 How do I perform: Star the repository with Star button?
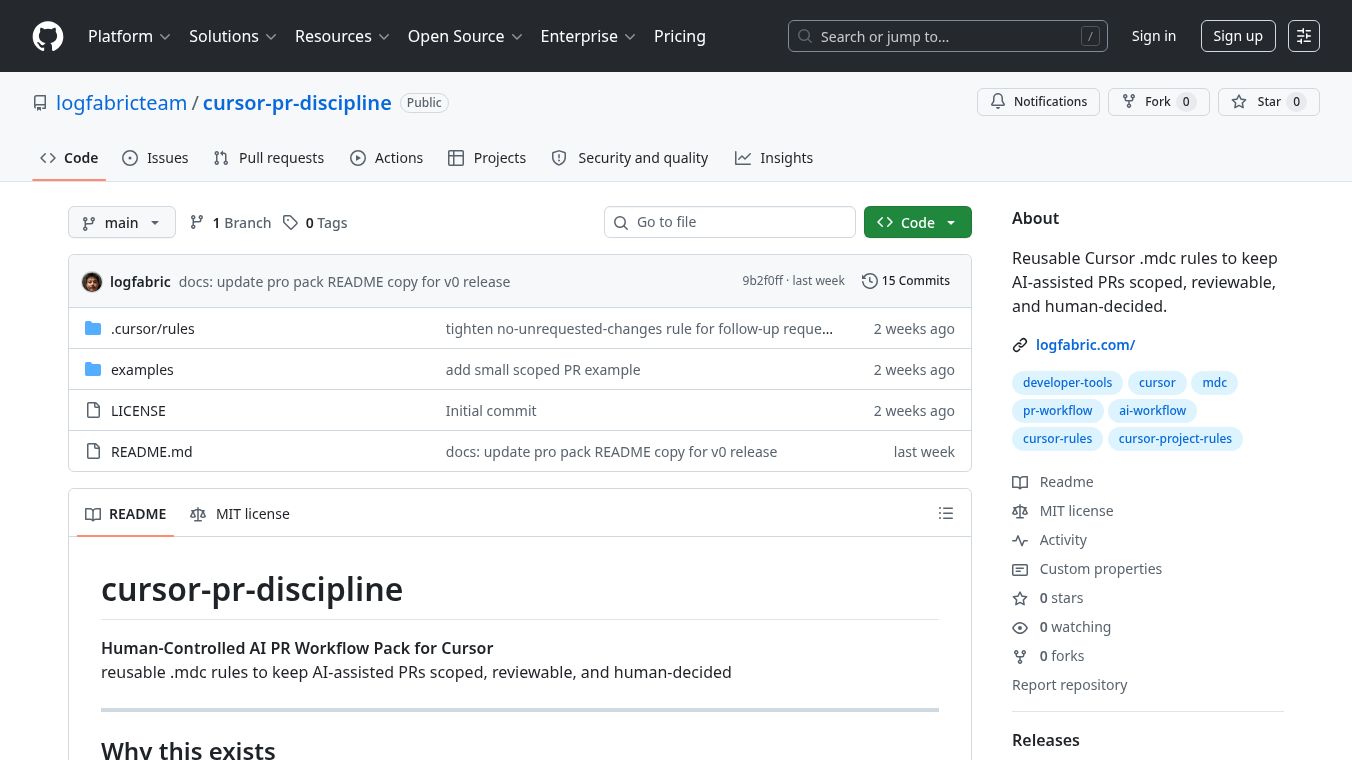(x=1269, y=102)
